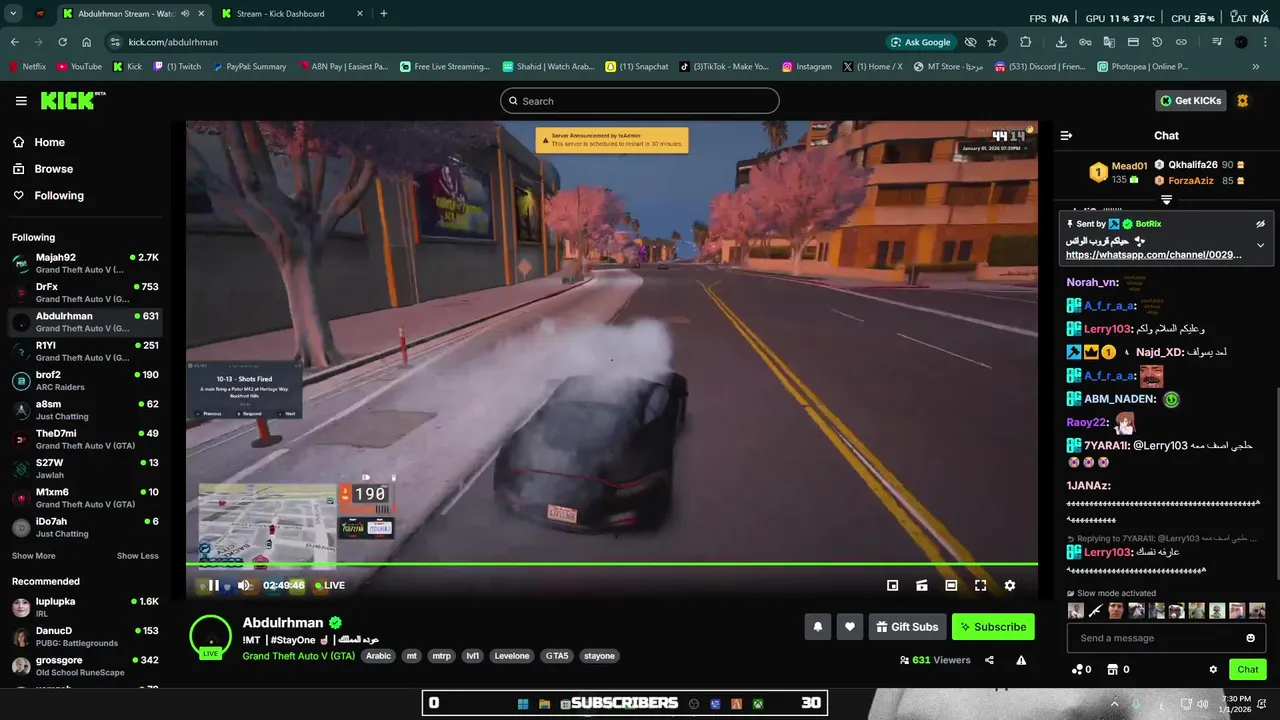Open the pinned WhatsApp channel link

click(x=1154, y=255)
